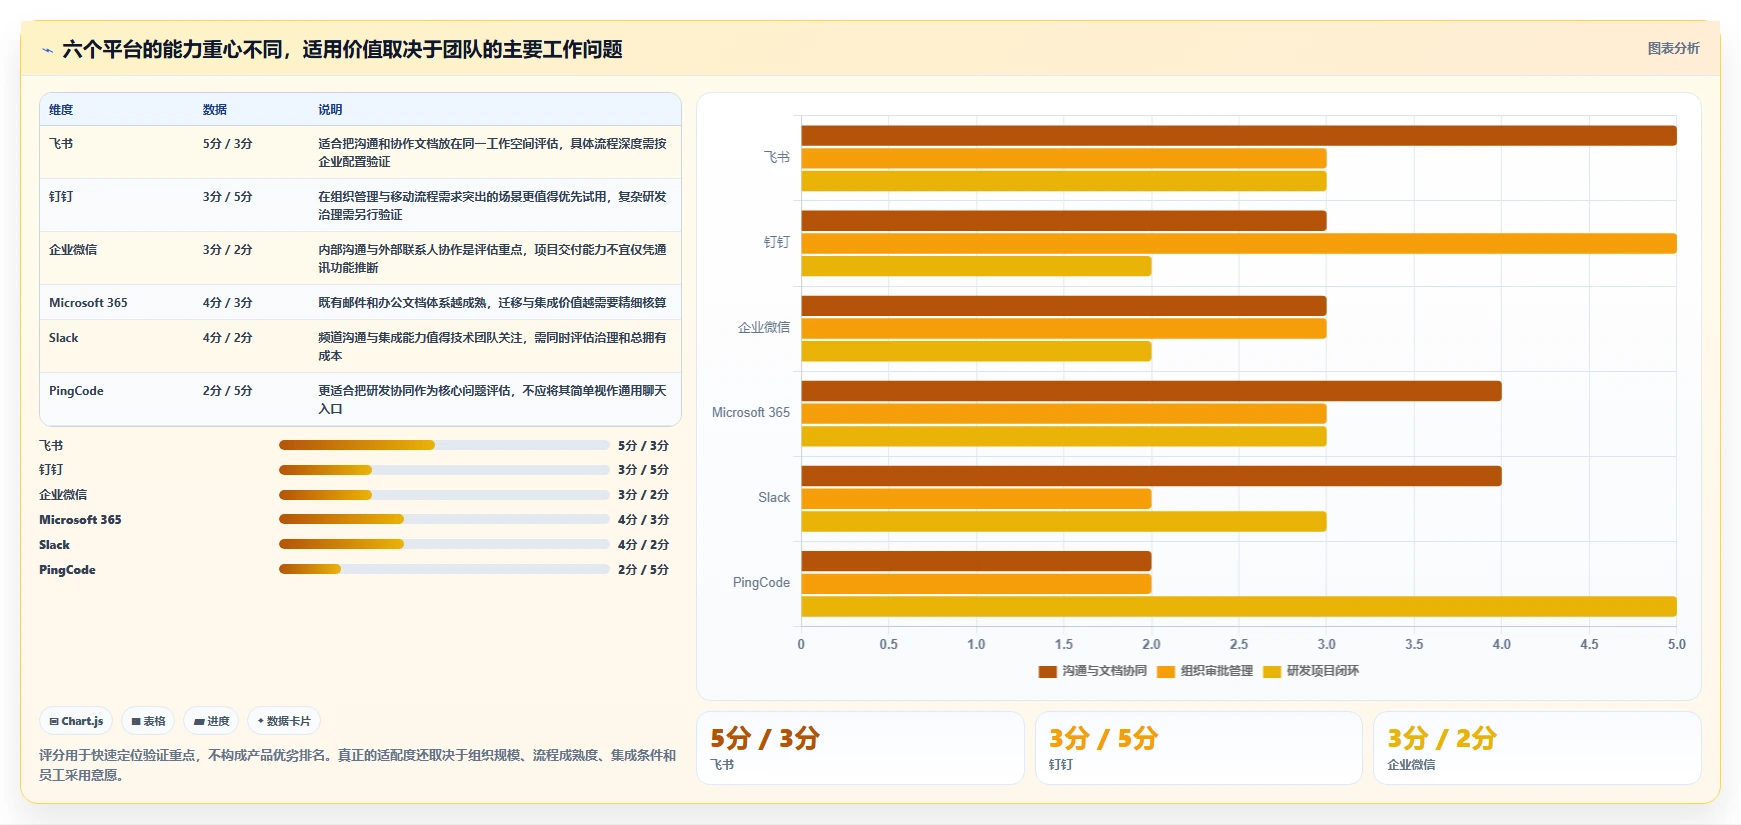1741x825 pixels.
Task: Click the description starting 频道沟通与集成能力
Action: [492, 347]
